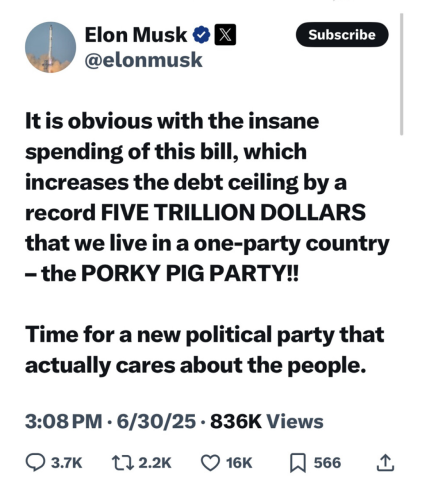
Task: Click the PORKY PIG PARTY post text
Action: 190,274
